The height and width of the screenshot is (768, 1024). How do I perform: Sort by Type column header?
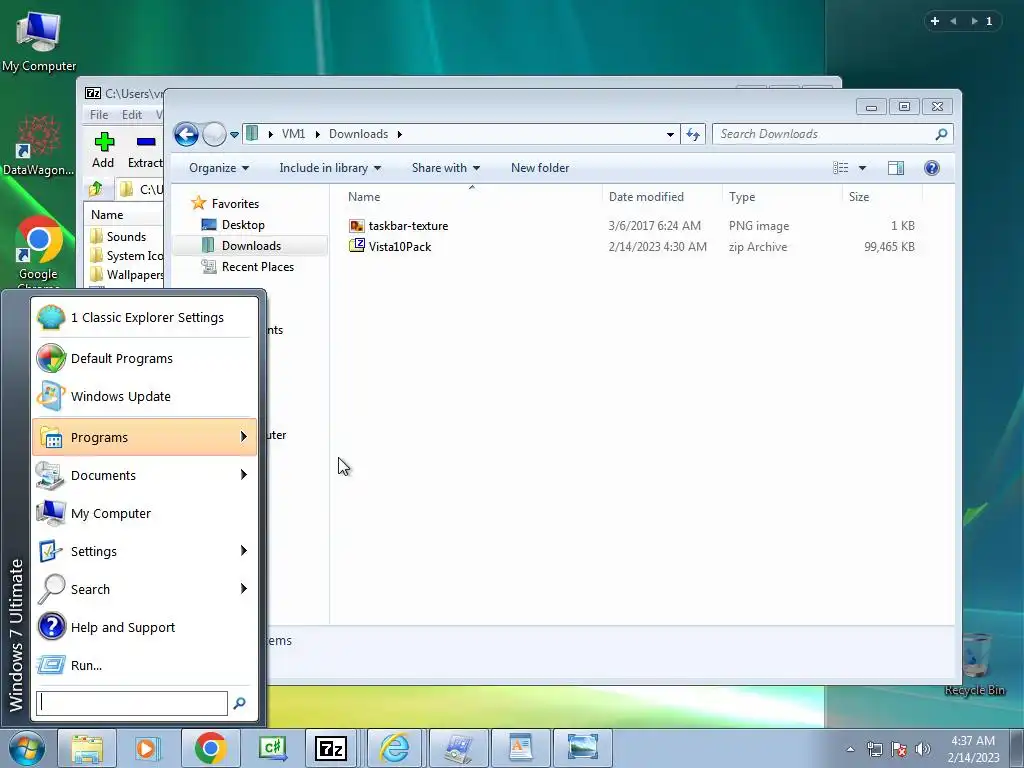(x=782, y=197)
